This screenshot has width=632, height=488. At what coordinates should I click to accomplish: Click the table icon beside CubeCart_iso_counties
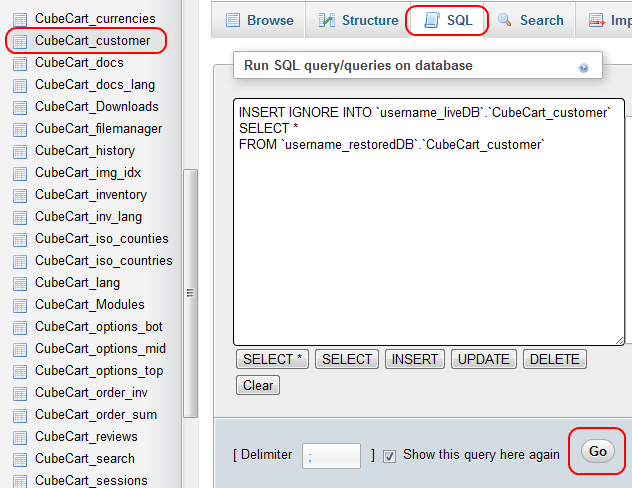pyautogui.click(x=20, y=239)
